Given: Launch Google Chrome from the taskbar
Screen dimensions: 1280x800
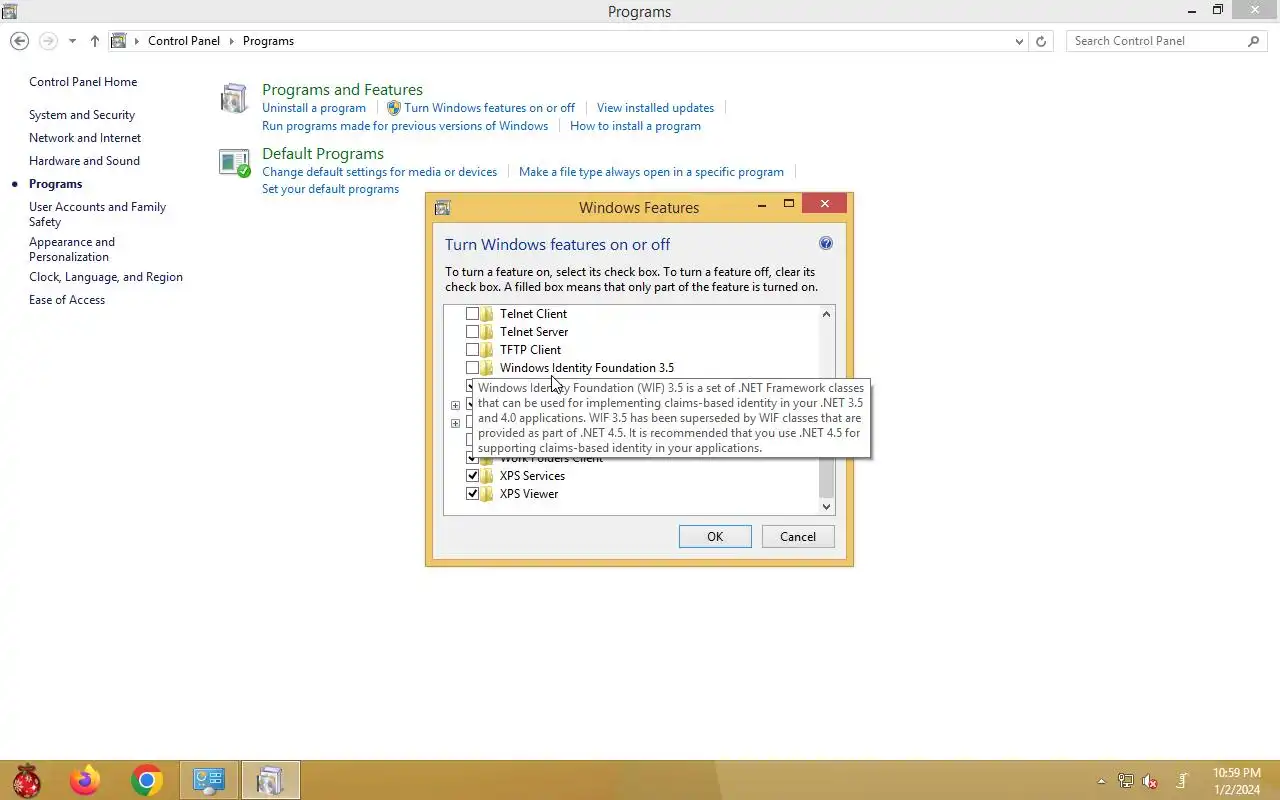Looking at the screenshot, I should 147,780.
